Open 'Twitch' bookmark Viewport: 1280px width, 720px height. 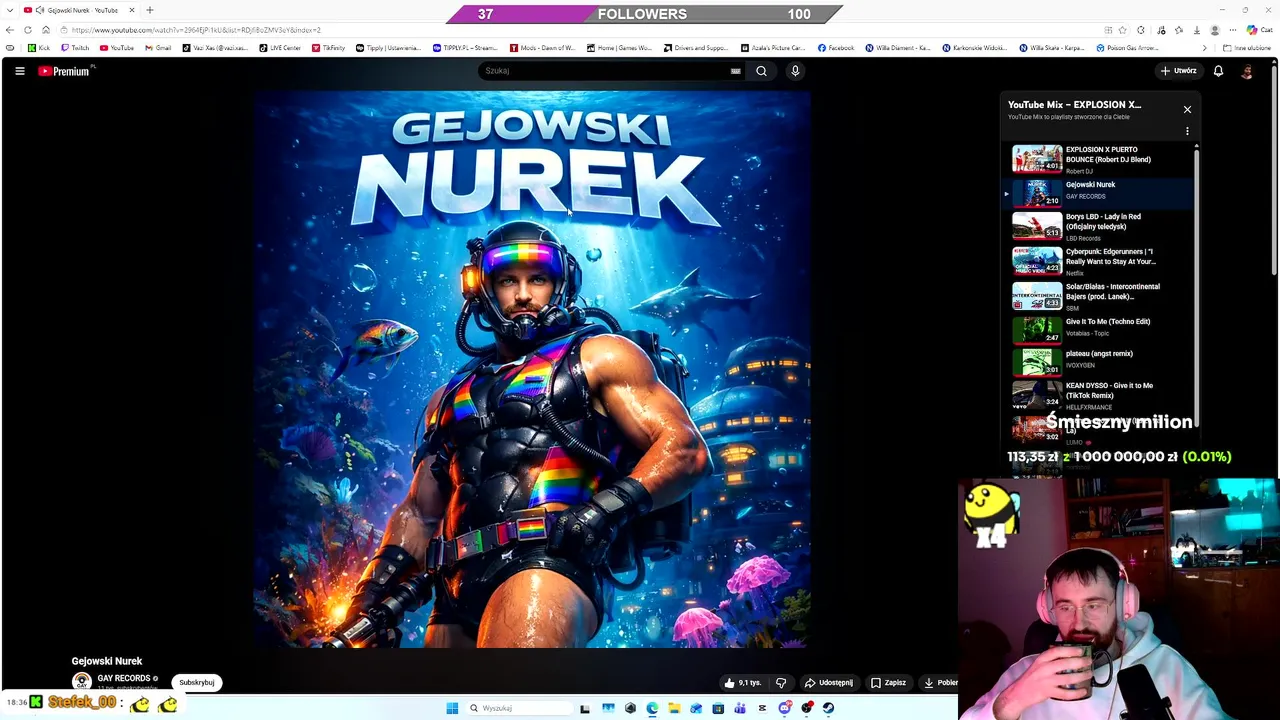(x=75, y=48)
